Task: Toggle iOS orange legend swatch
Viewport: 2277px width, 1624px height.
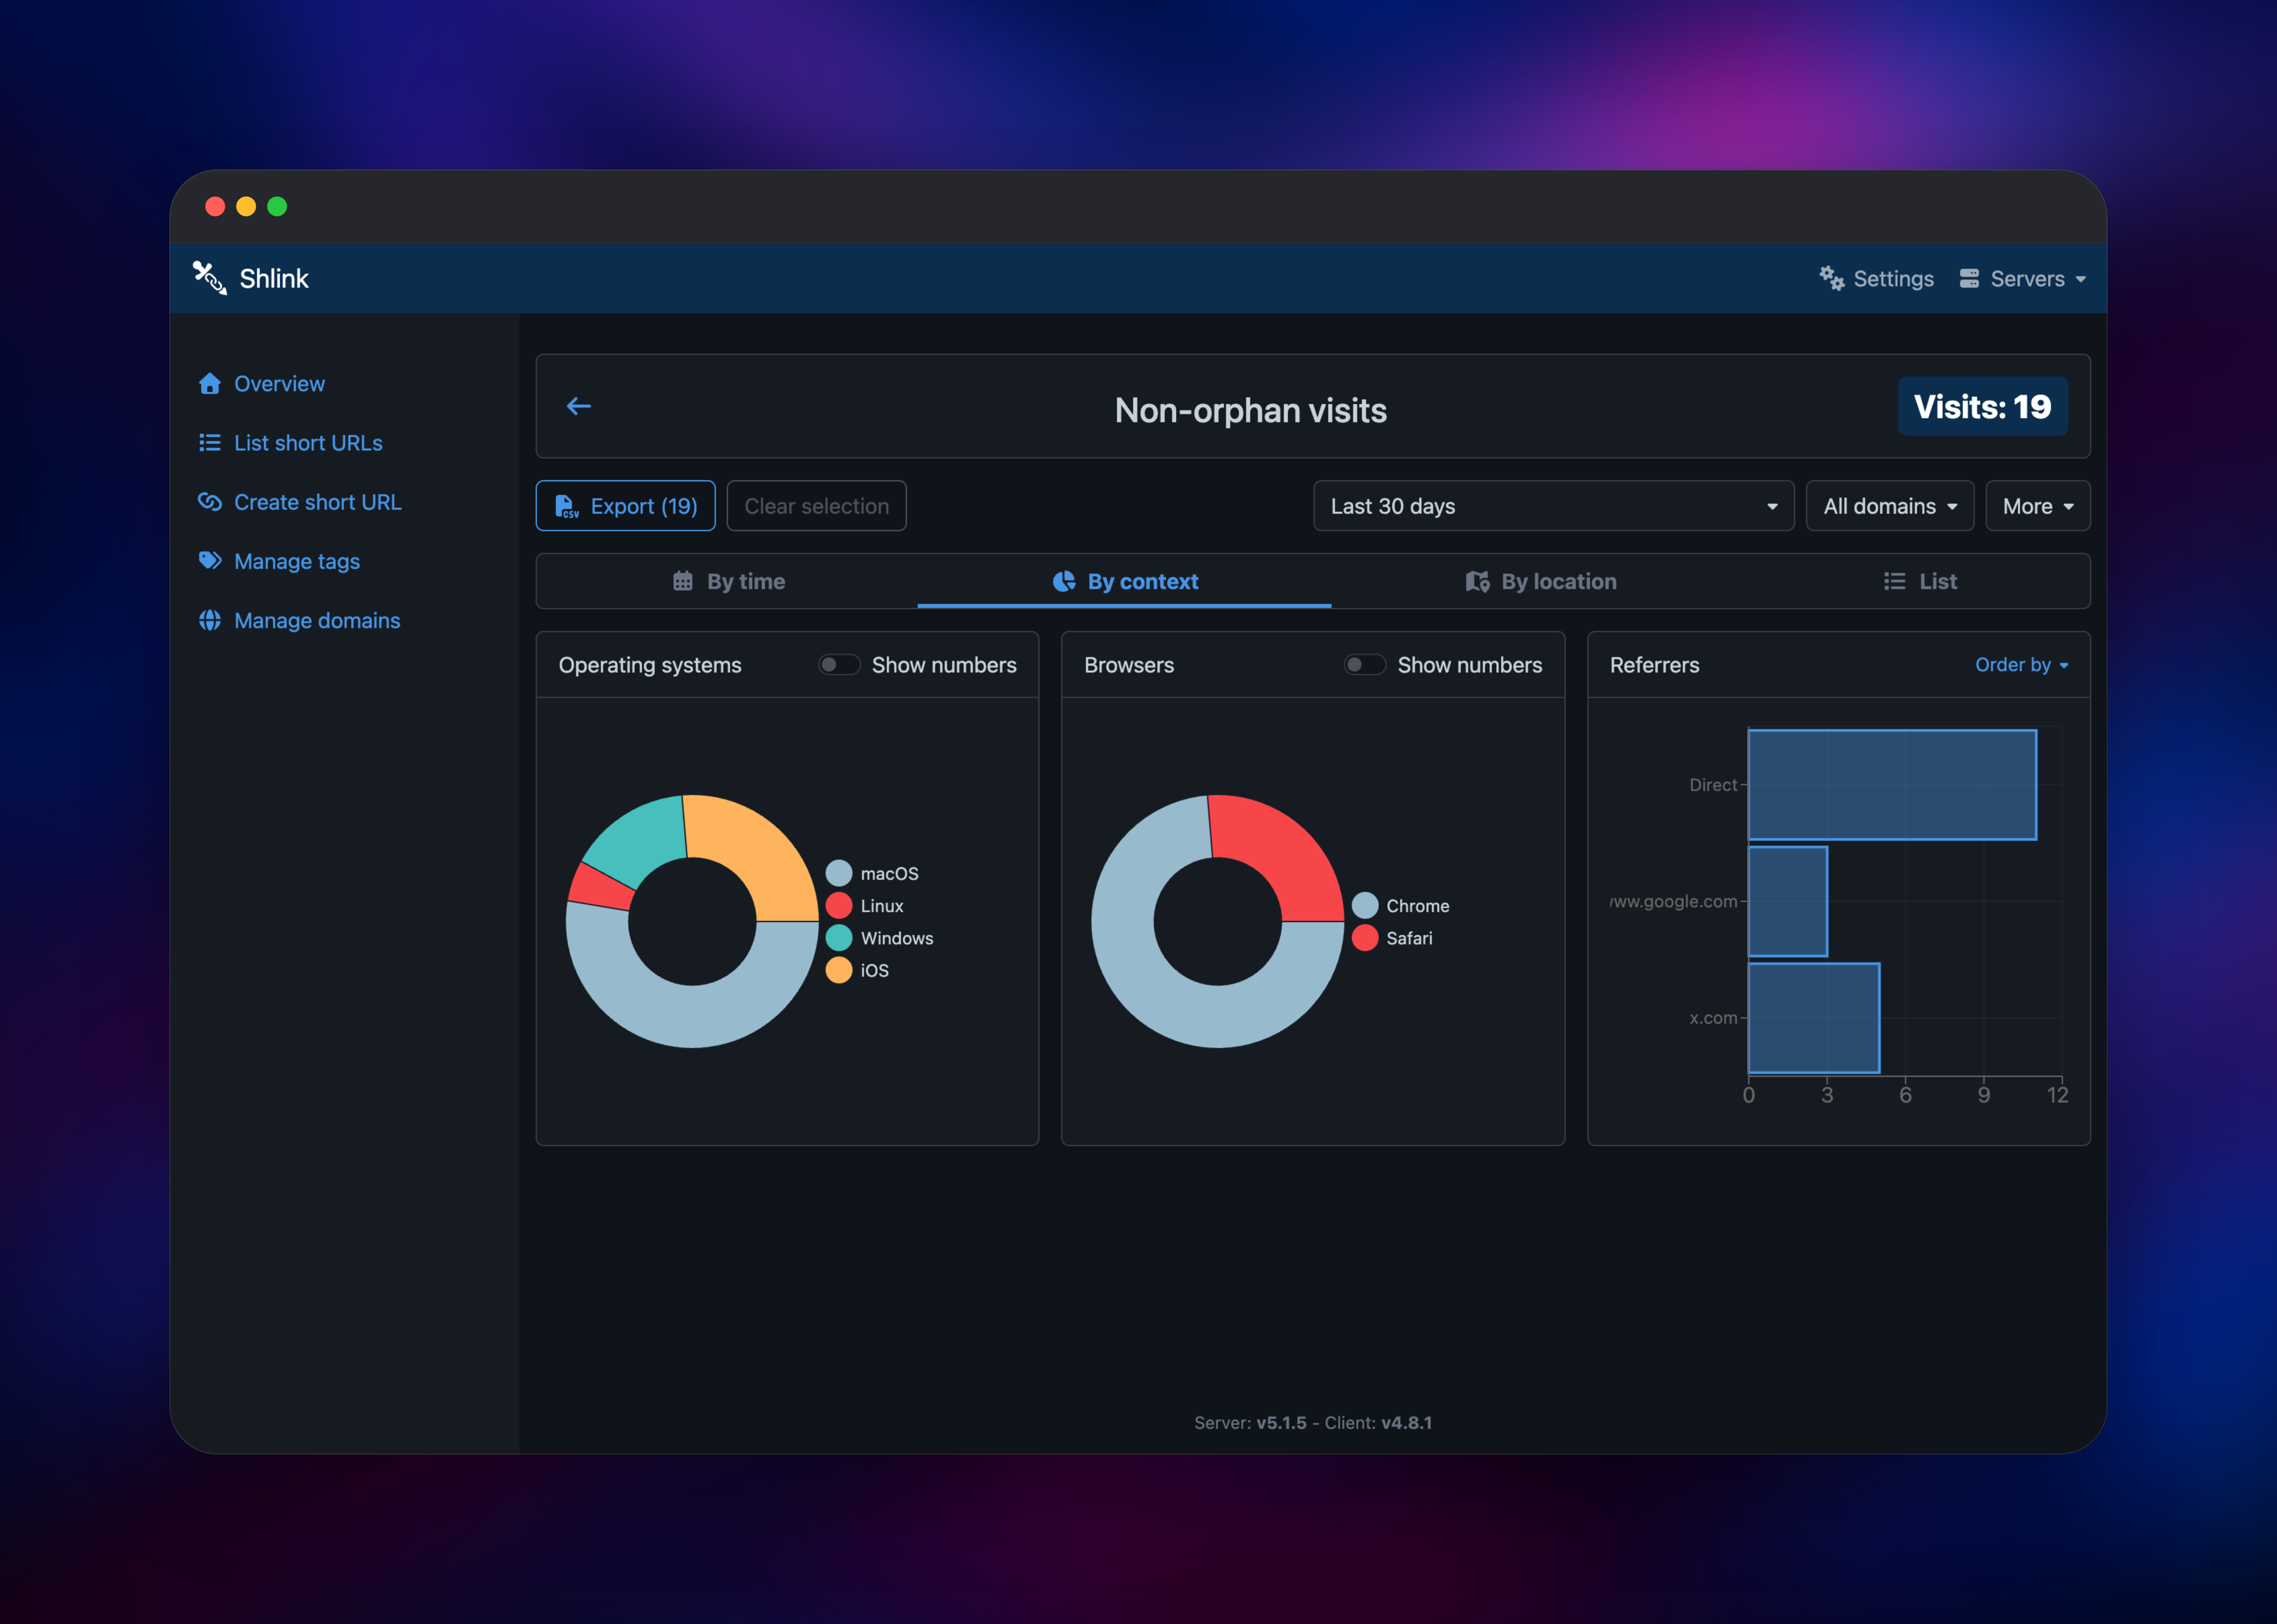Action: (839, 970)
